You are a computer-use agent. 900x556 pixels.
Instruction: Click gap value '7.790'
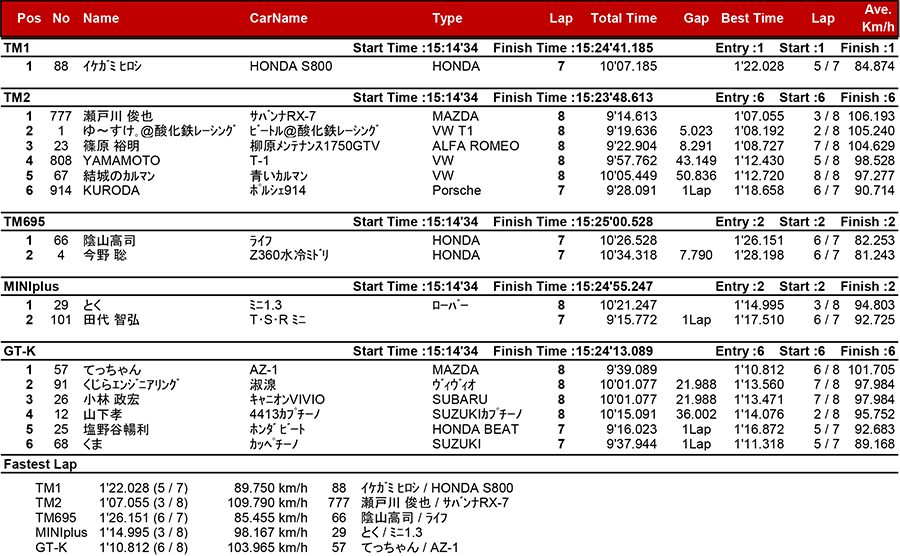coord(696,256)
